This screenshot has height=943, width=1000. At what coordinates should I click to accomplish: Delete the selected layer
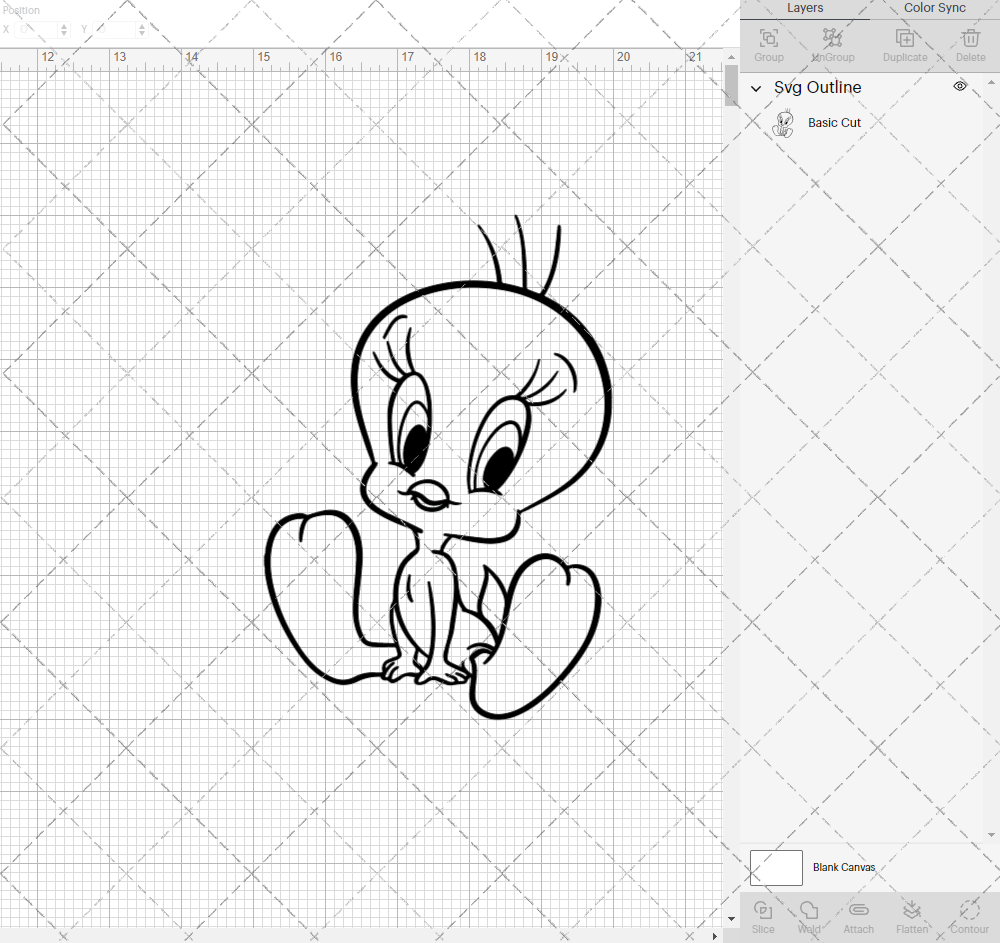coord(969,38)
